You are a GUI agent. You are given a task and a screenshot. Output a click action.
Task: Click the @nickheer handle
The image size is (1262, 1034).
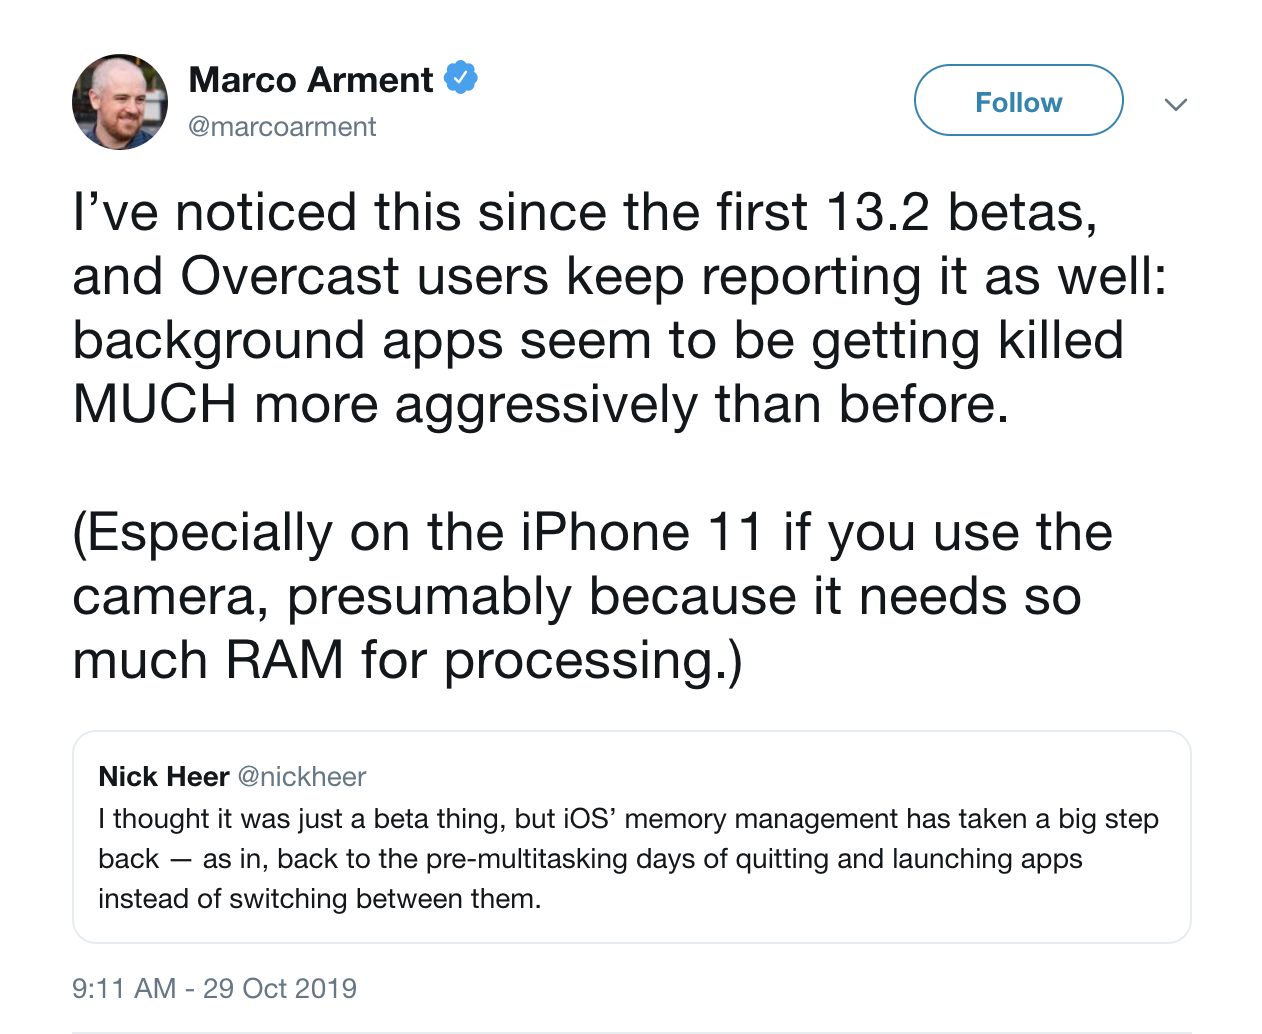click(x=301, y=777)
